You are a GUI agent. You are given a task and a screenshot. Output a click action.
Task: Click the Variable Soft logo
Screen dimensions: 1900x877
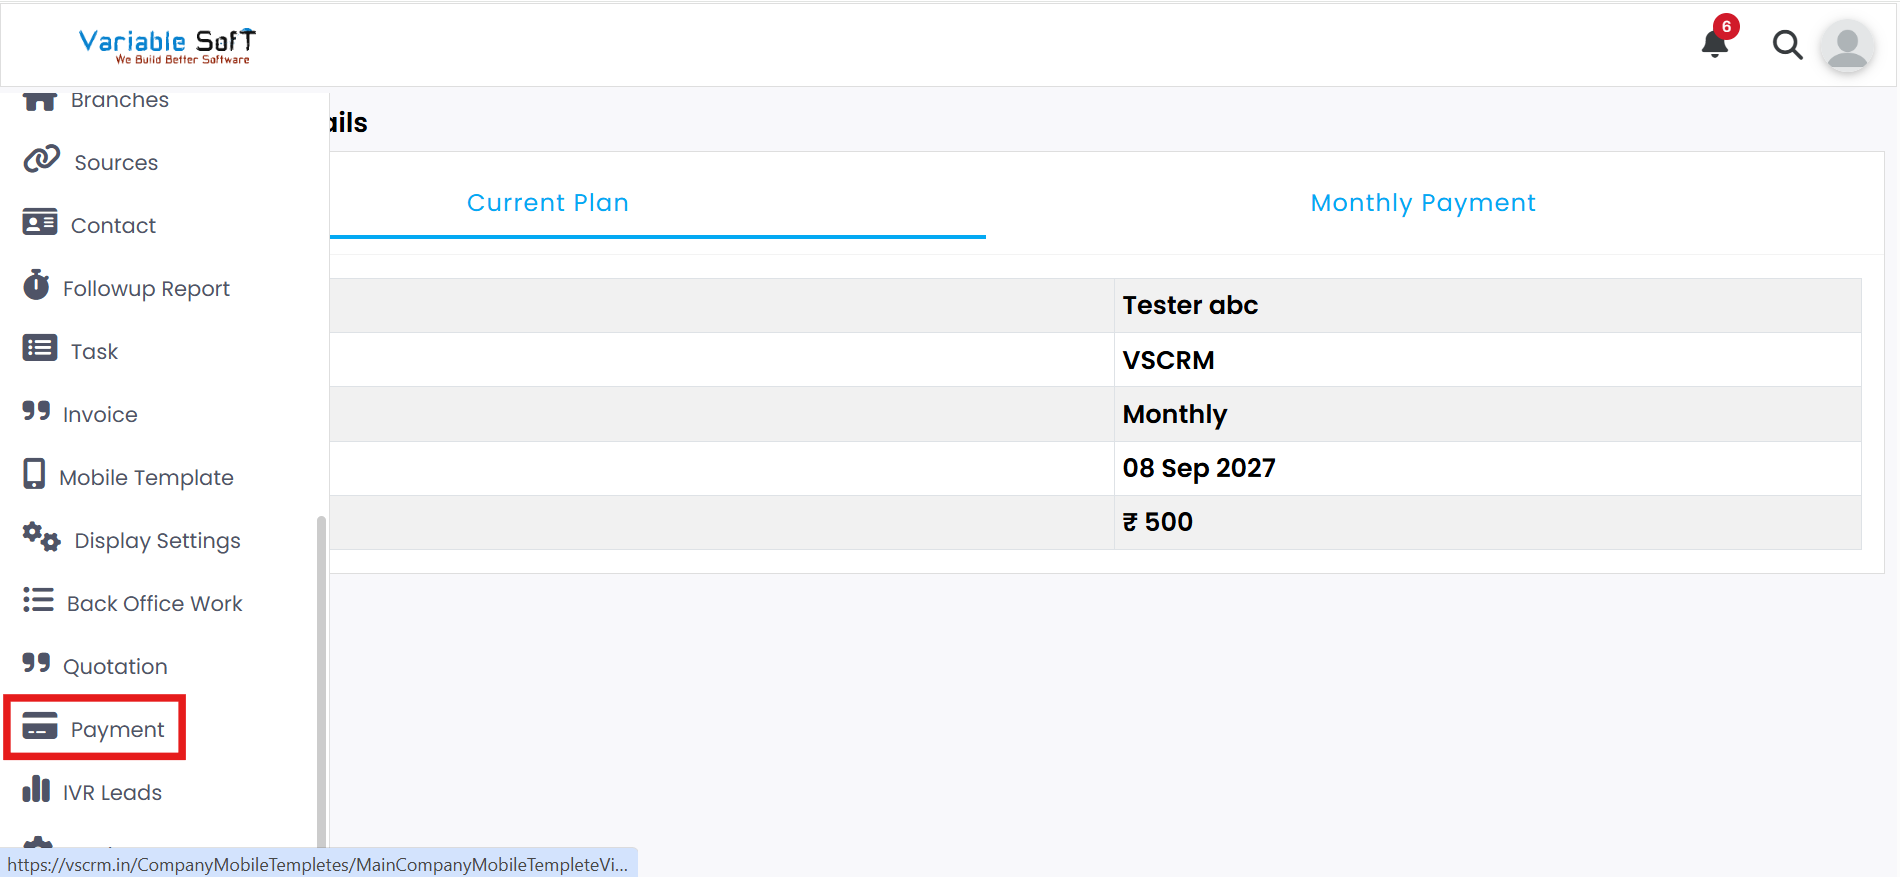coord(167,45)
